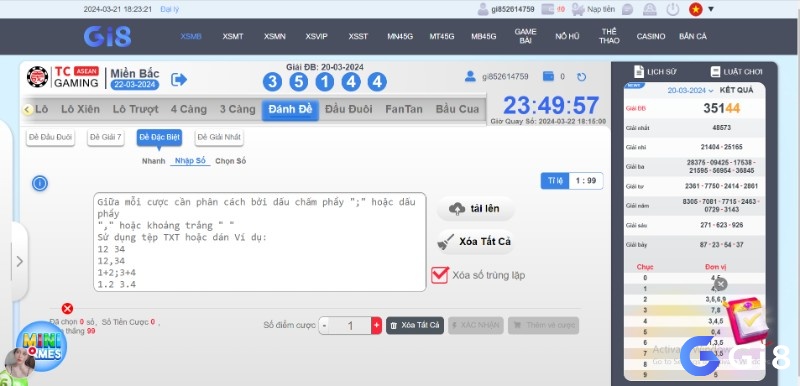Click the TC Gaming chip logo
Viewport: 800px width, 386px height.
[37, 77]
